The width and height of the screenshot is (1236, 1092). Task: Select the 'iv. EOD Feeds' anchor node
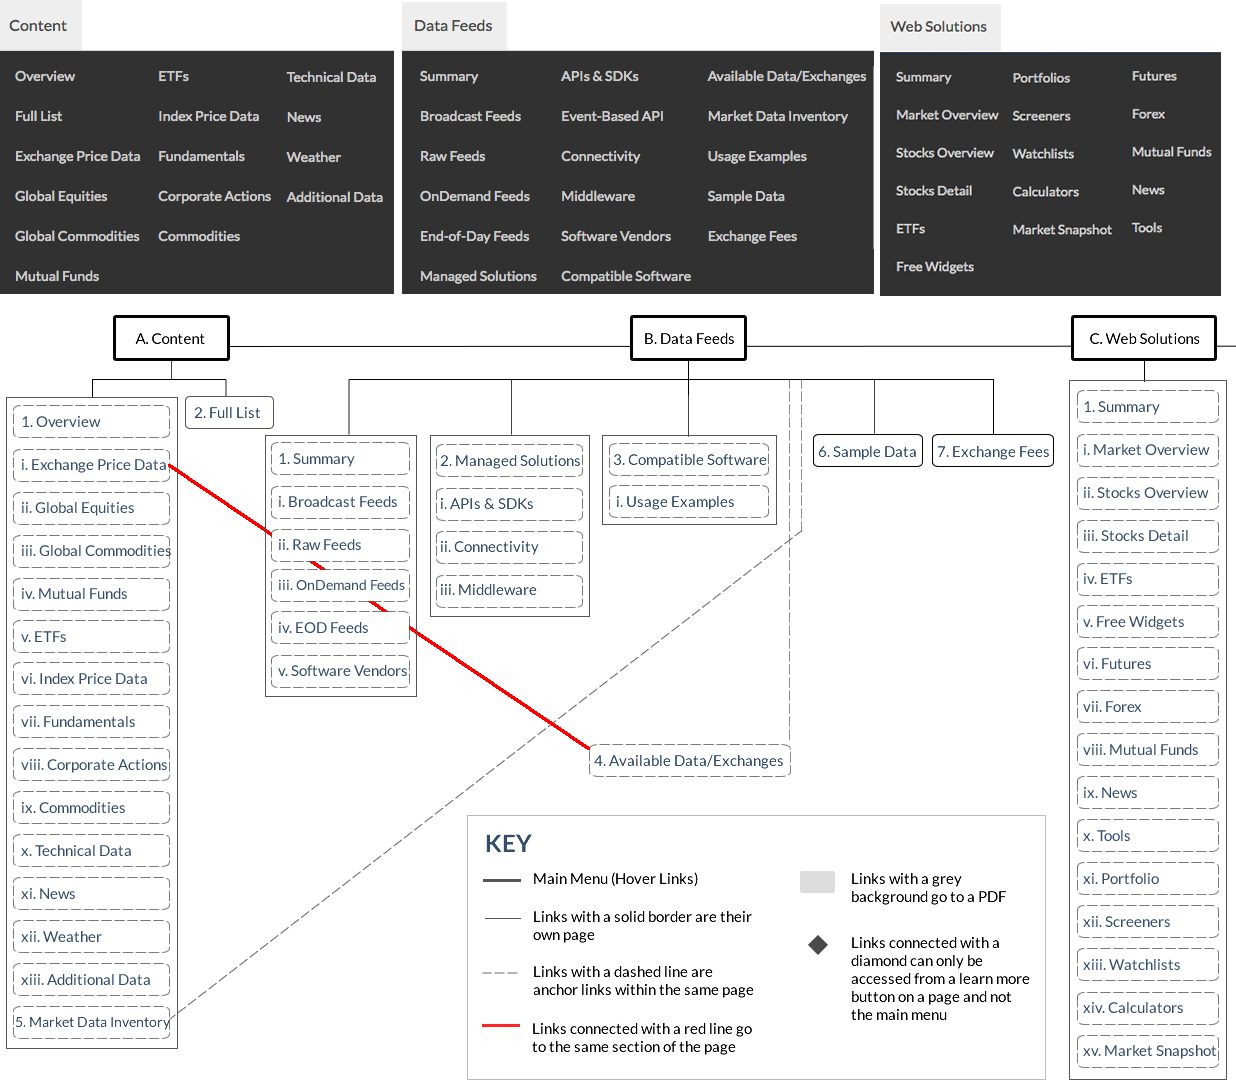340,628
